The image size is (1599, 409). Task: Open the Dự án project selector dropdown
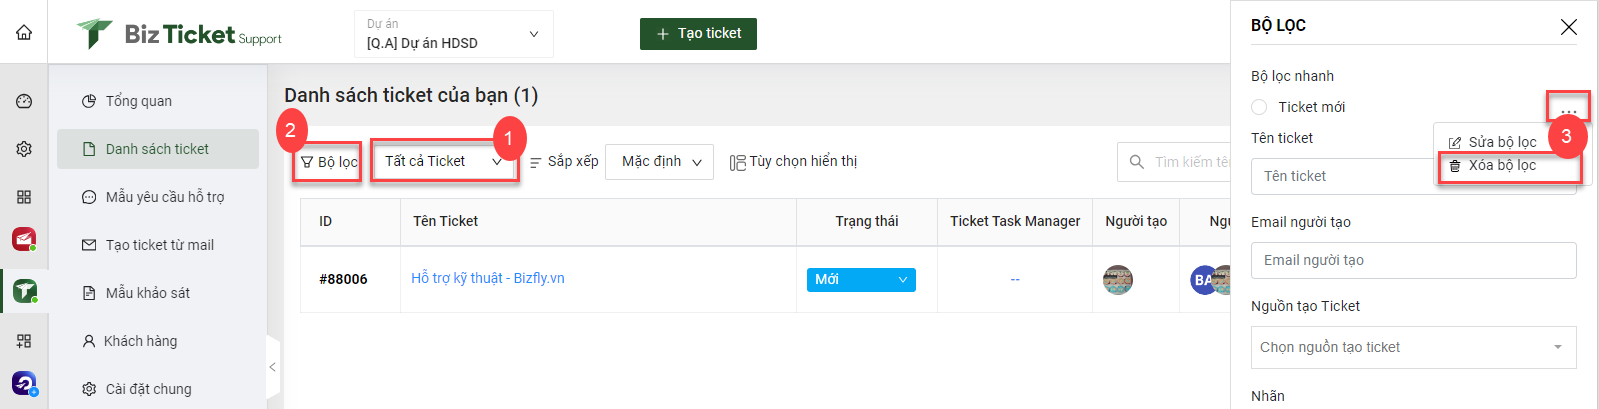[x=454, y=34]
